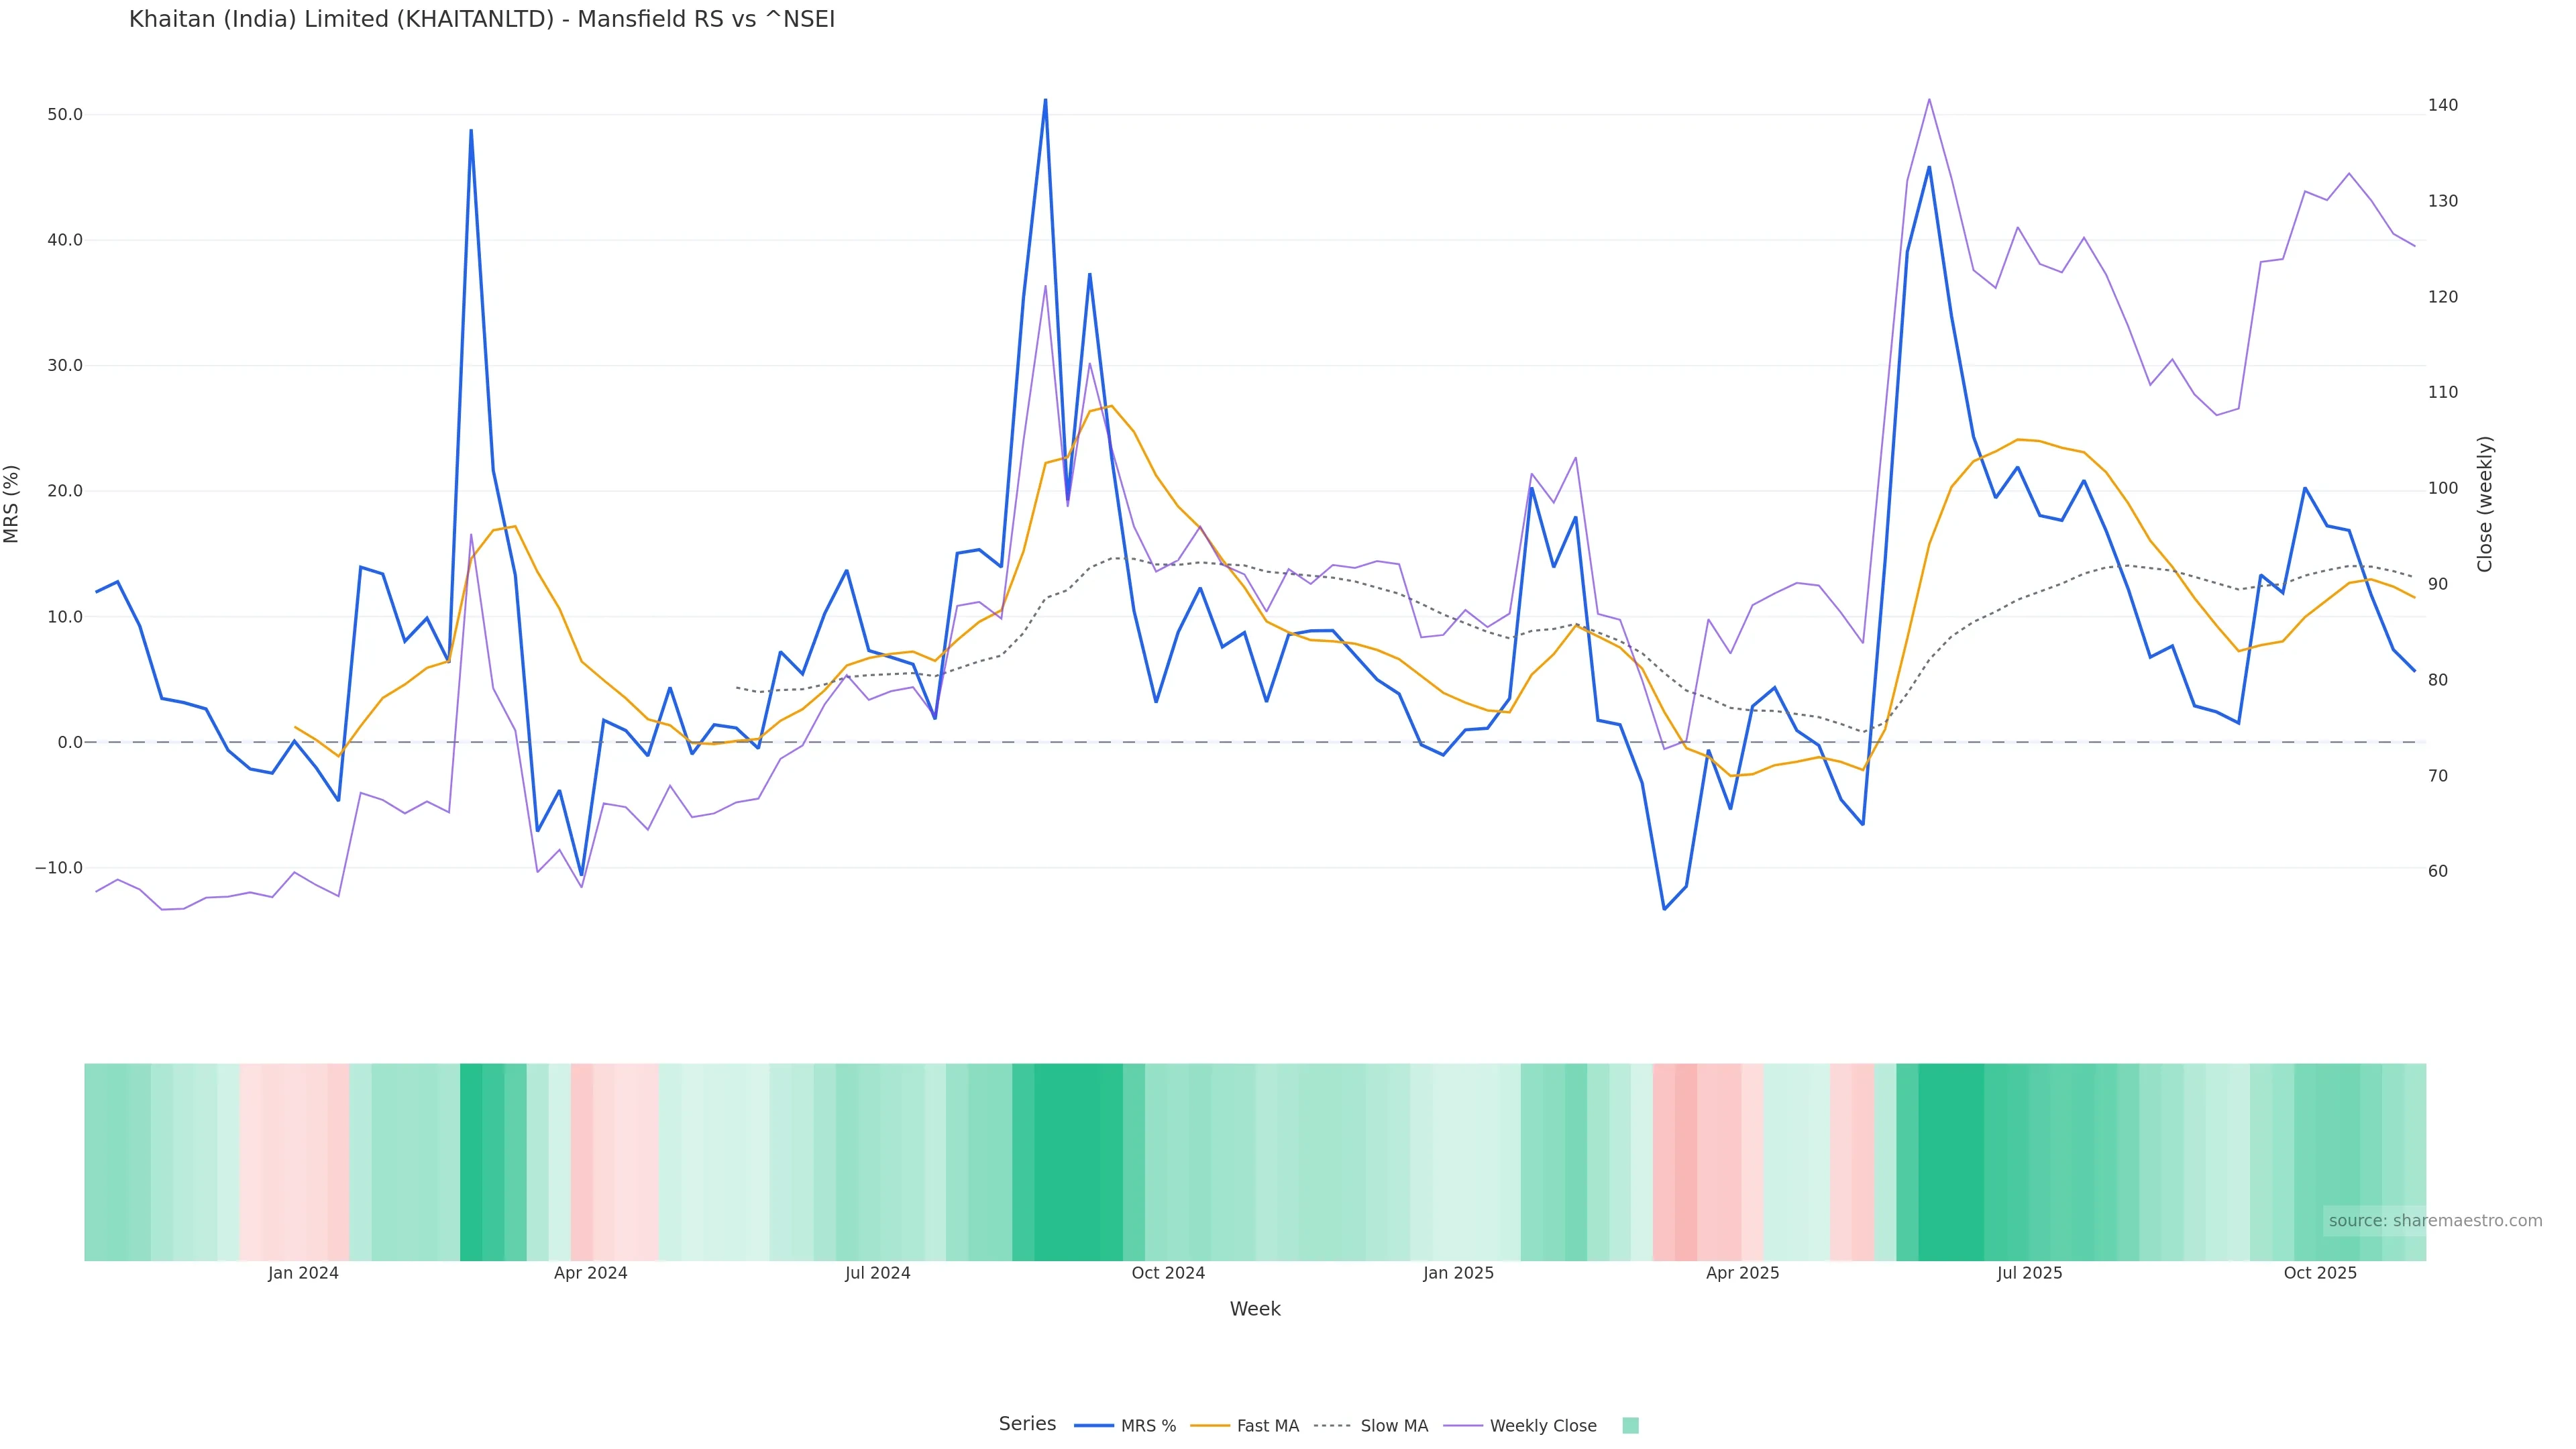
Task: Click the orange Fast MA legend line
Action: pos(1210,1426)
